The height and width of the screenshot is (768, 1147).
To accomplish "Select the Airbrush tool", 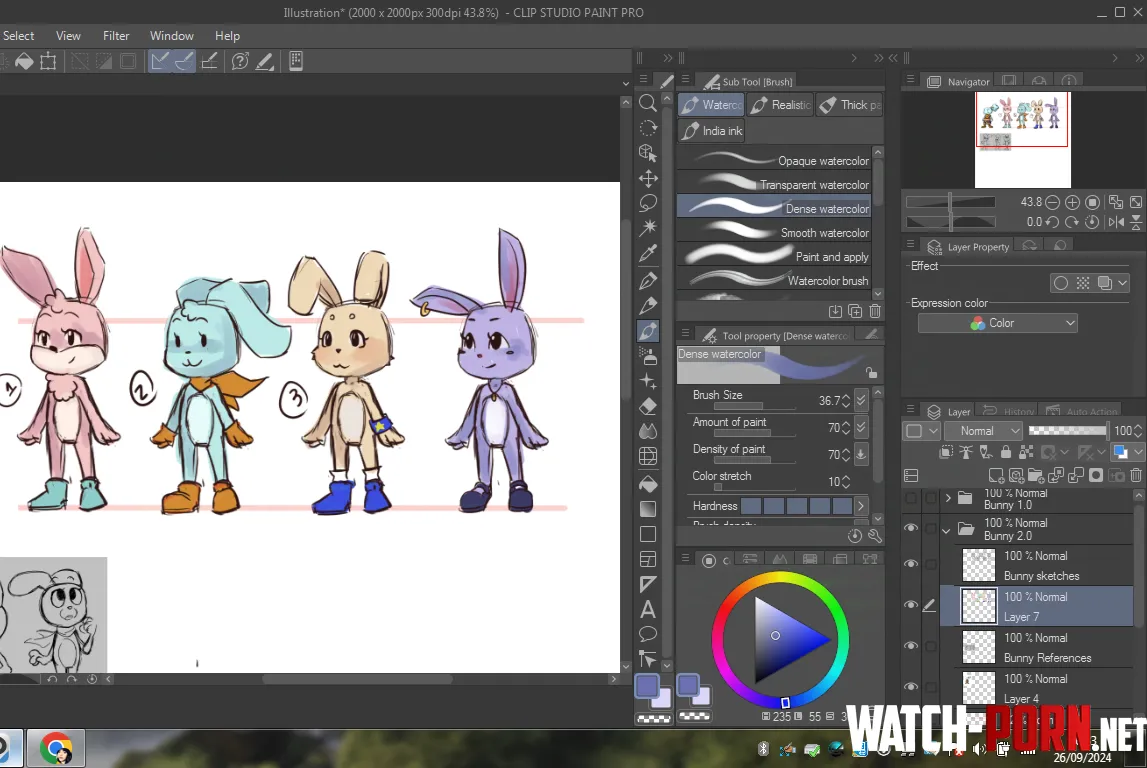I will tap(647, 356).
